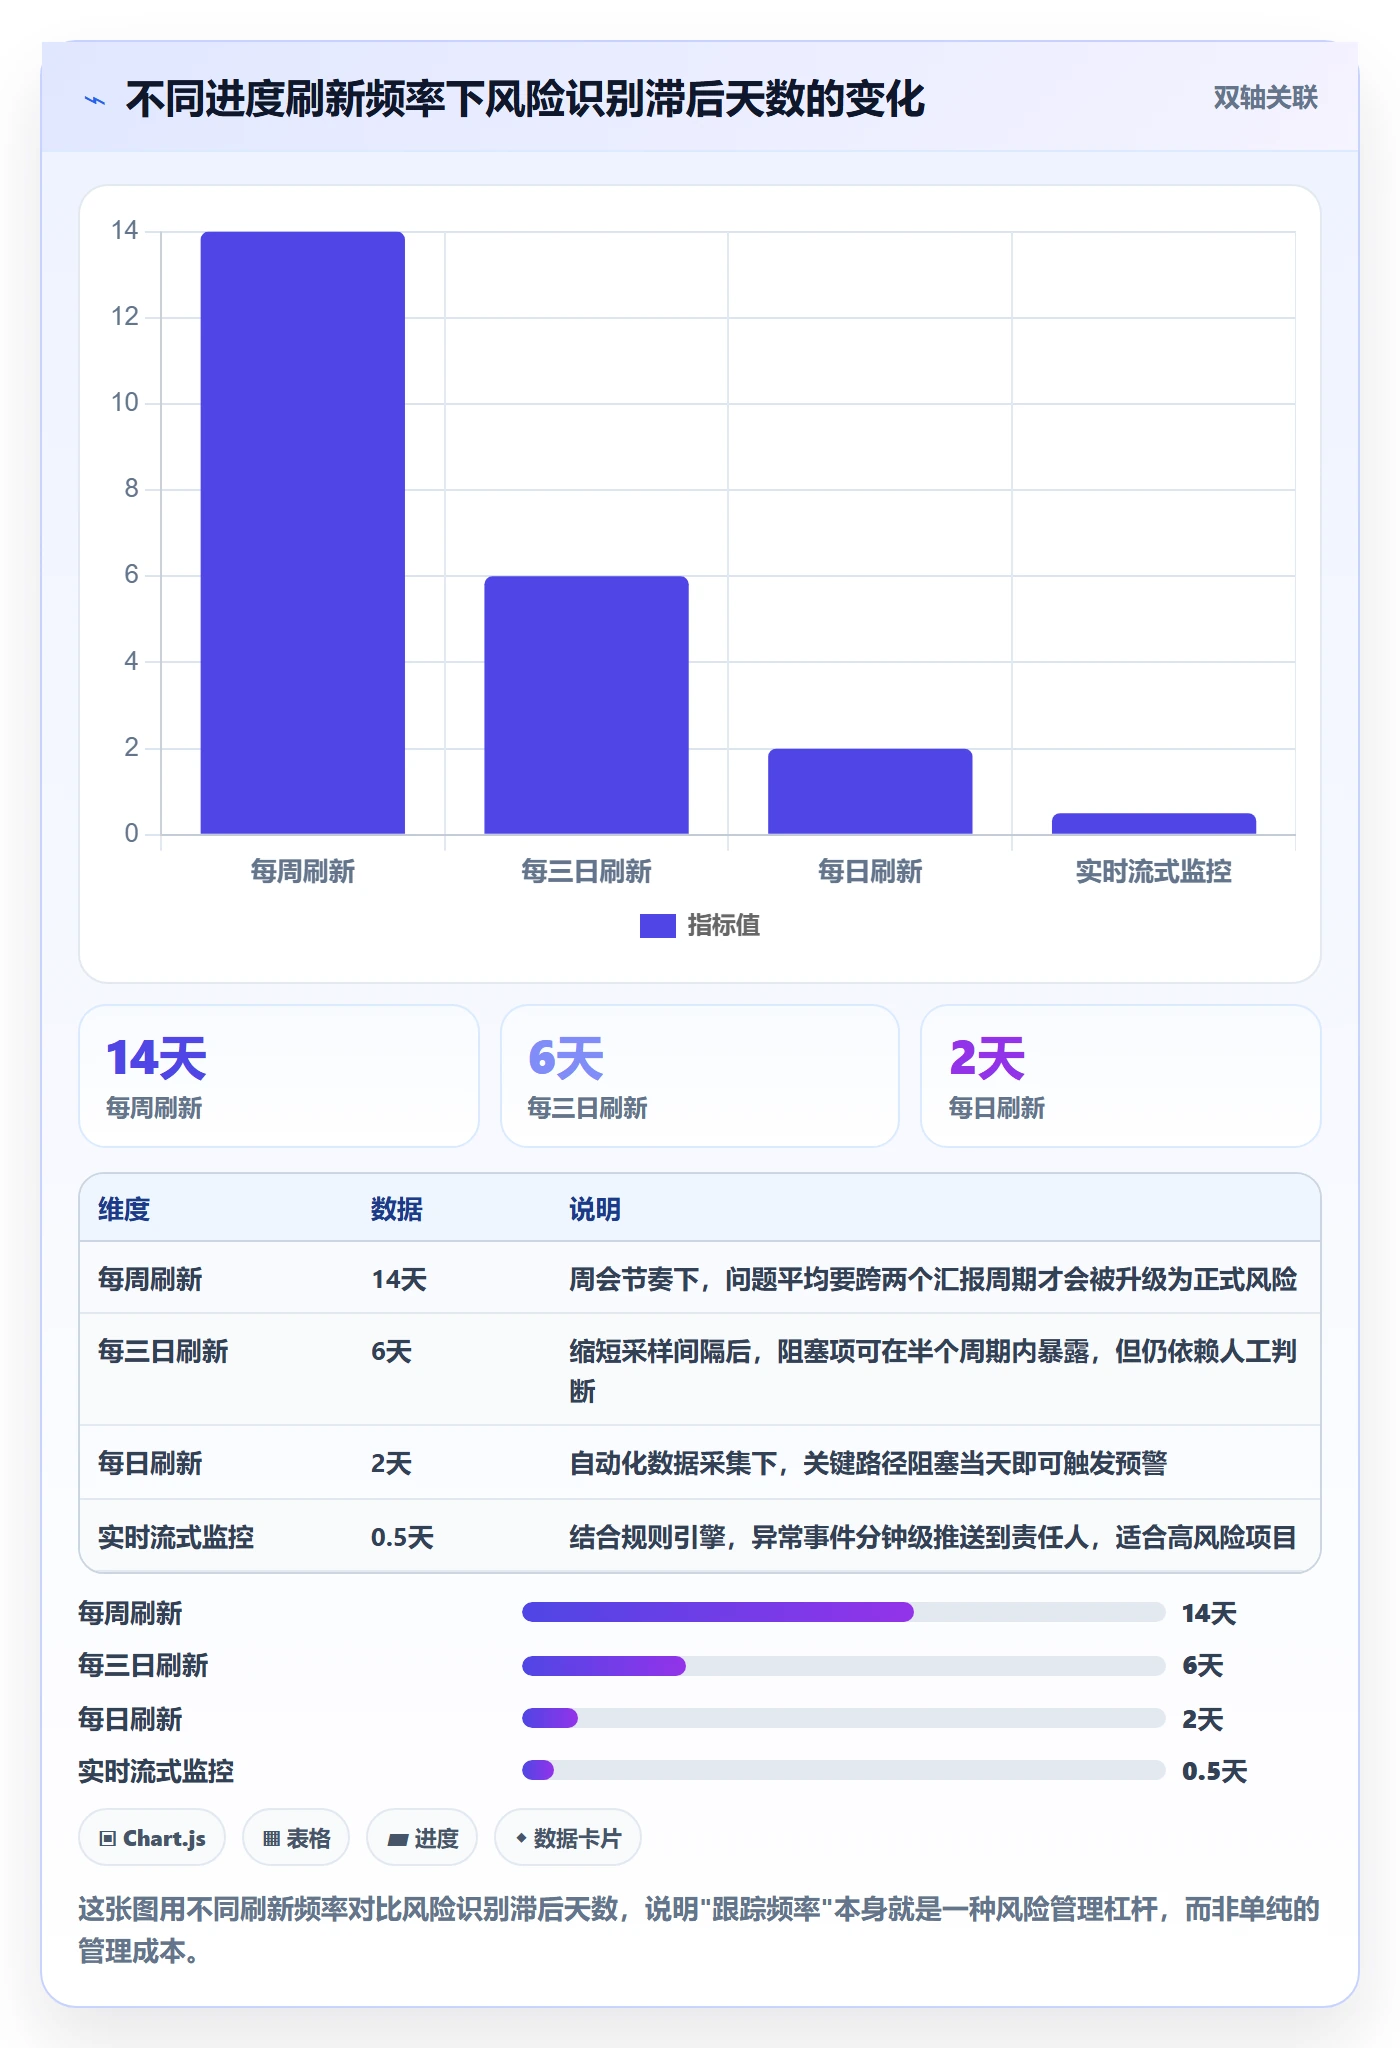Click the 实时流式监控 0.5天 progress bar
The height and width of the screenshot is (2048, 1400).
[x=843, y=1770]
